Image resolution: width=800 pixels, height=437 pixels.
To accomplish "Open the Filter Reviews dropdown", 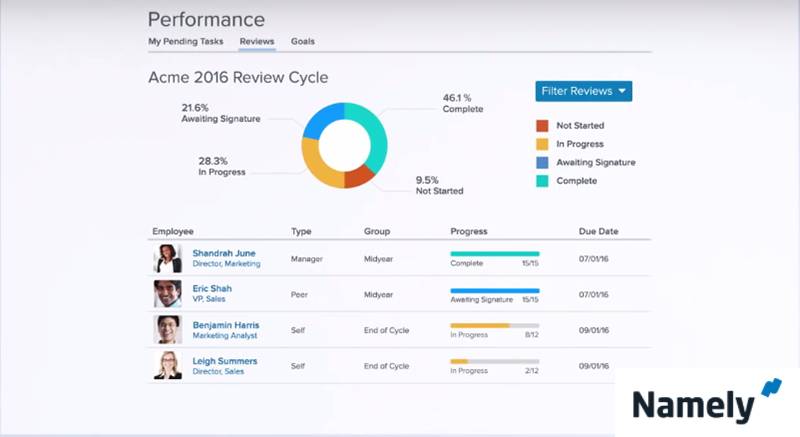I will 583,91.
